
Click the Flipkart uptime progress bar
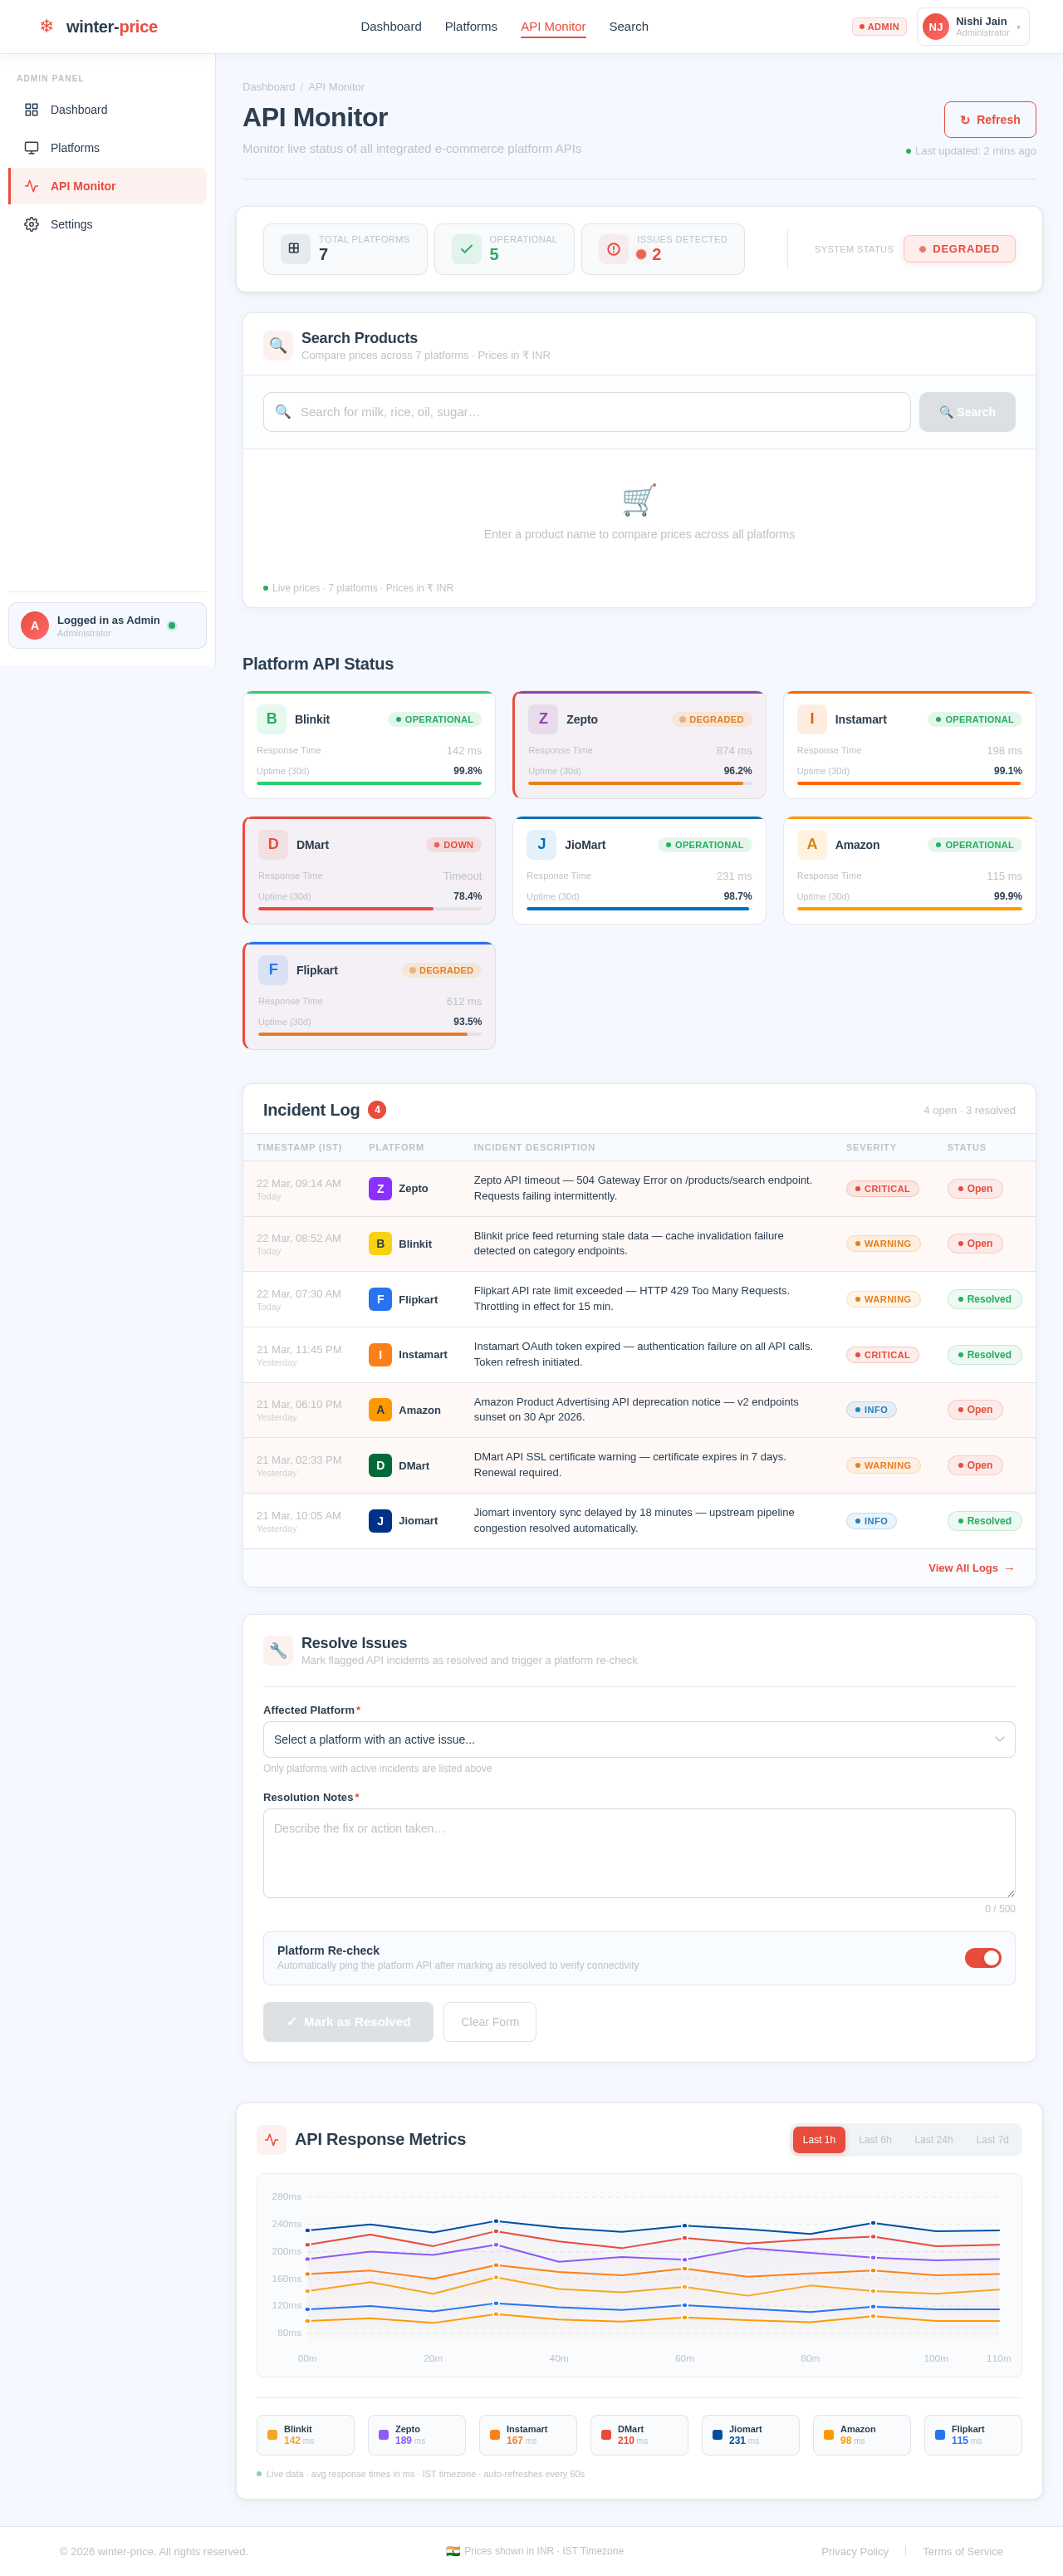click(x=370, y=1034)
